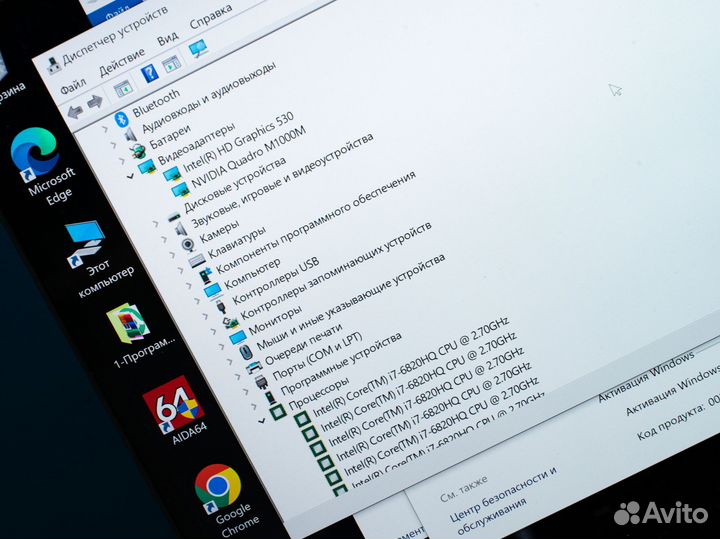Click the forward arrow in the Device Manager toolbar
This screenshot has width=720, height=539.
pos(95,101)
